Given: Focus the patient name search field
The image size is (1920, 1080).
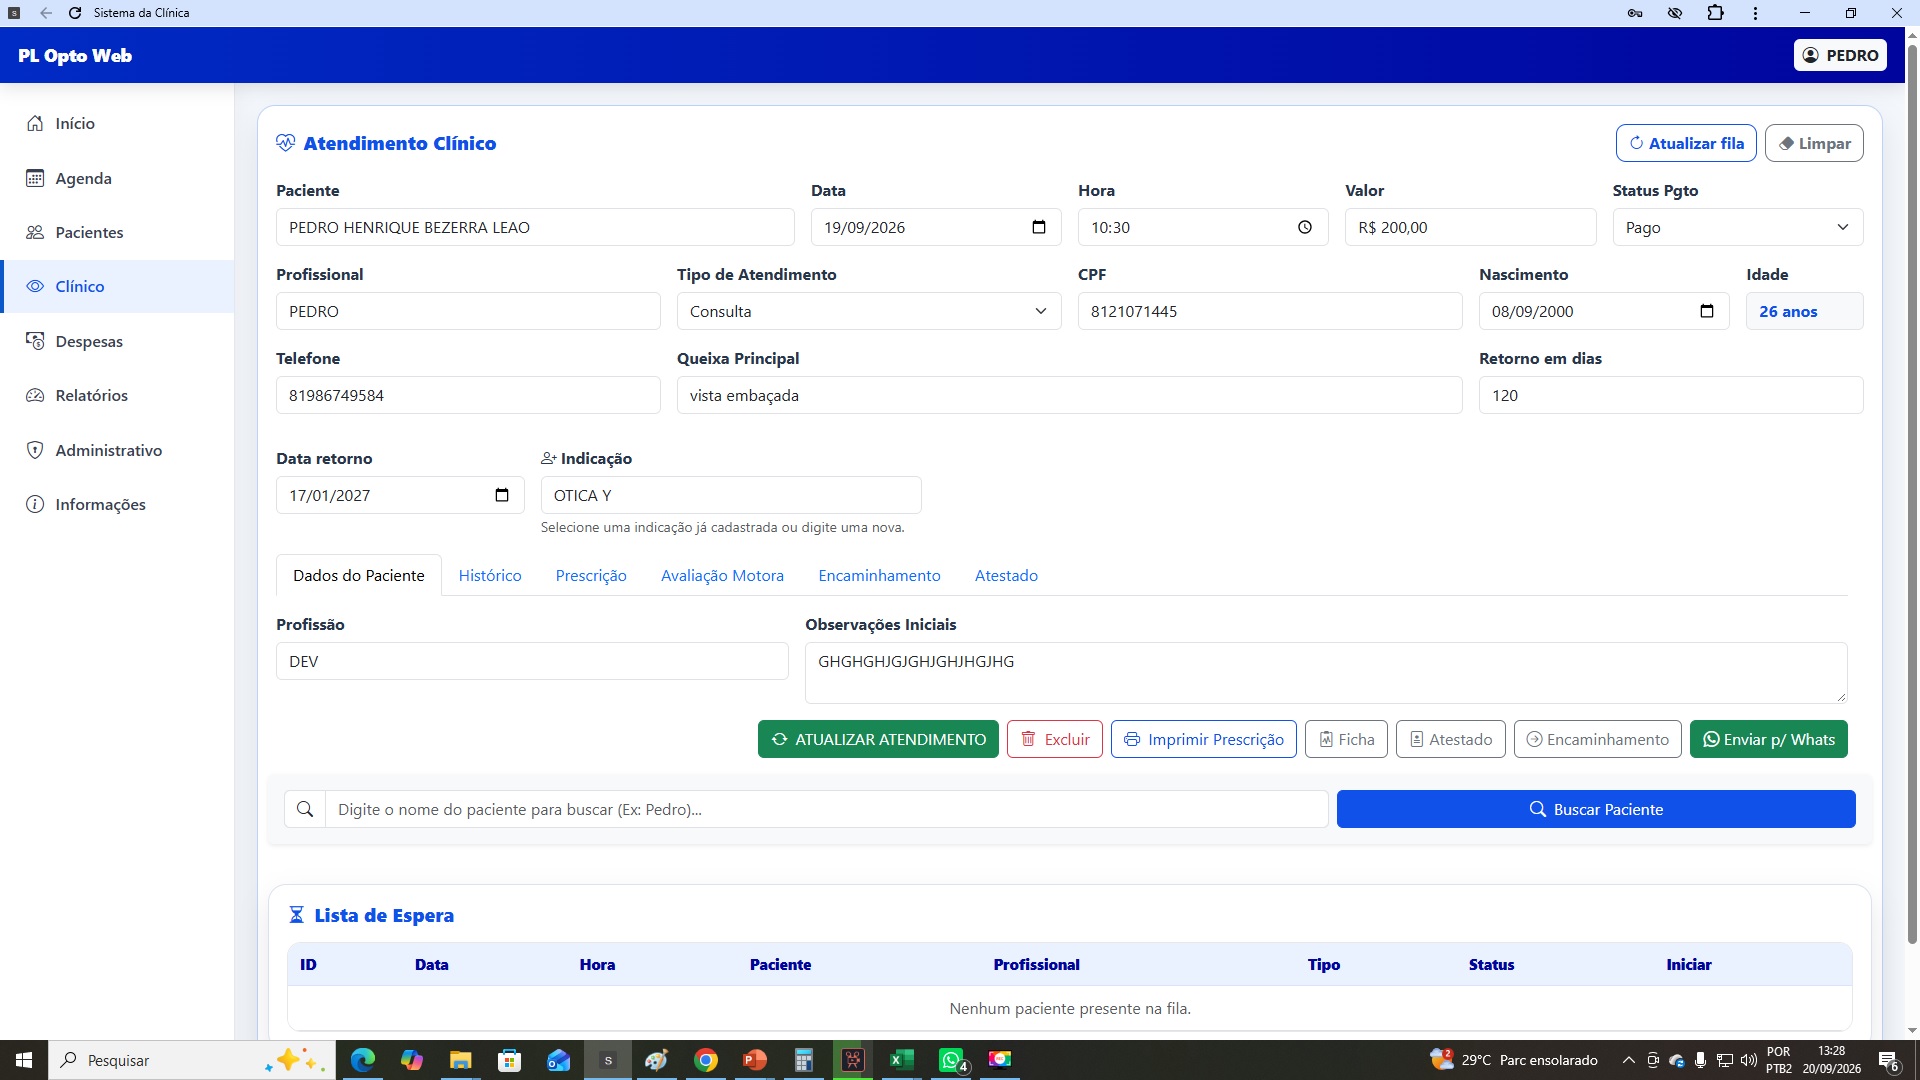Looking at the screenshot, I should click(x=827, y=809).
